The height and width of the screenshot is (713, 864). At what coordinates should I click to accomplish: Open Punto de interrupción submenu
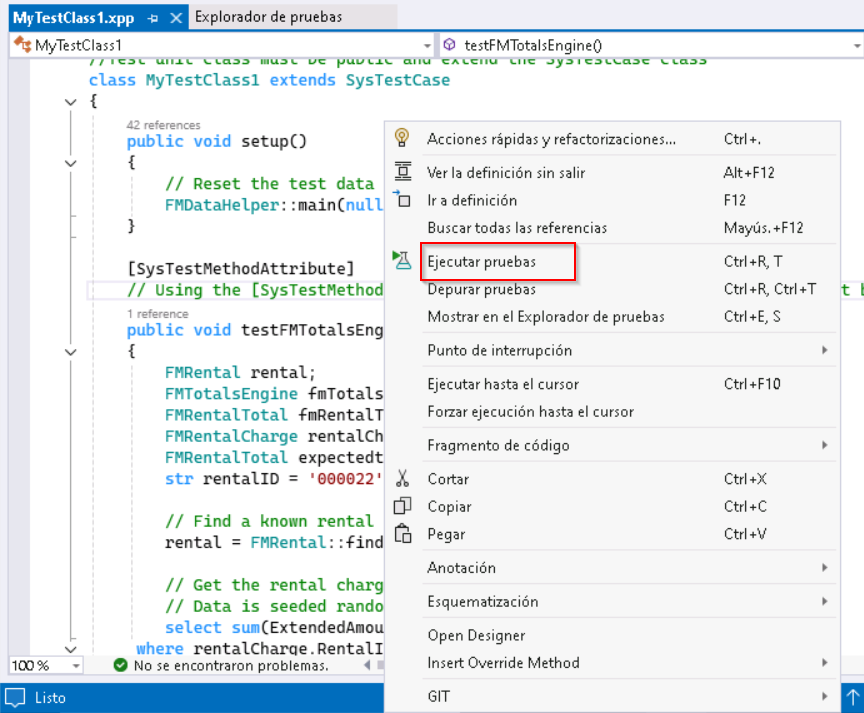pos(612,350)
